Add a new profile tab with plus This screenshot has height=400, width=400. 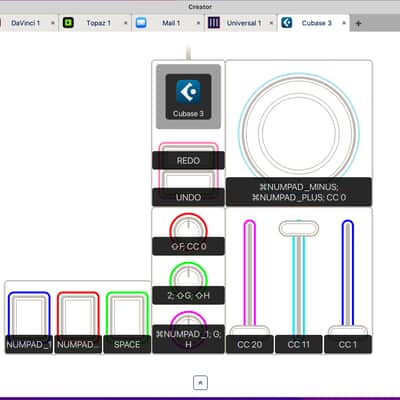358,23
